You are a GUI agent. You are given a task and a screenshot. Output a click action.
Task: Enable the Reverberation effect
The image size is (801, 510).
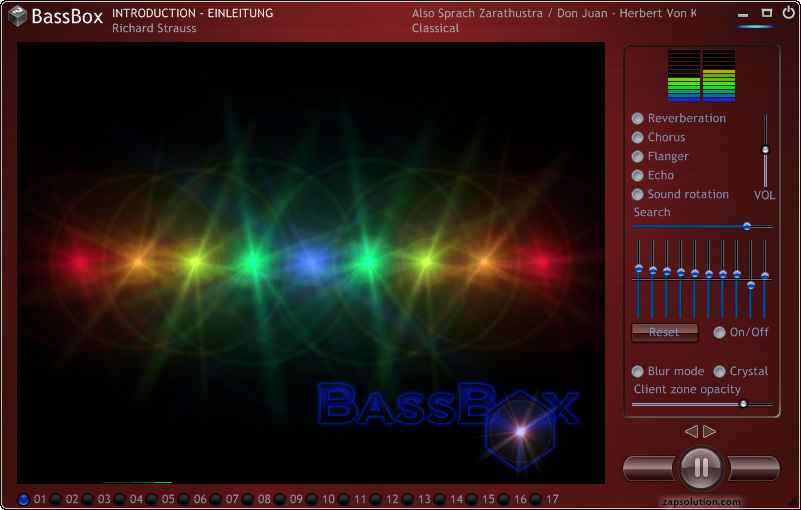pos(638,119)
